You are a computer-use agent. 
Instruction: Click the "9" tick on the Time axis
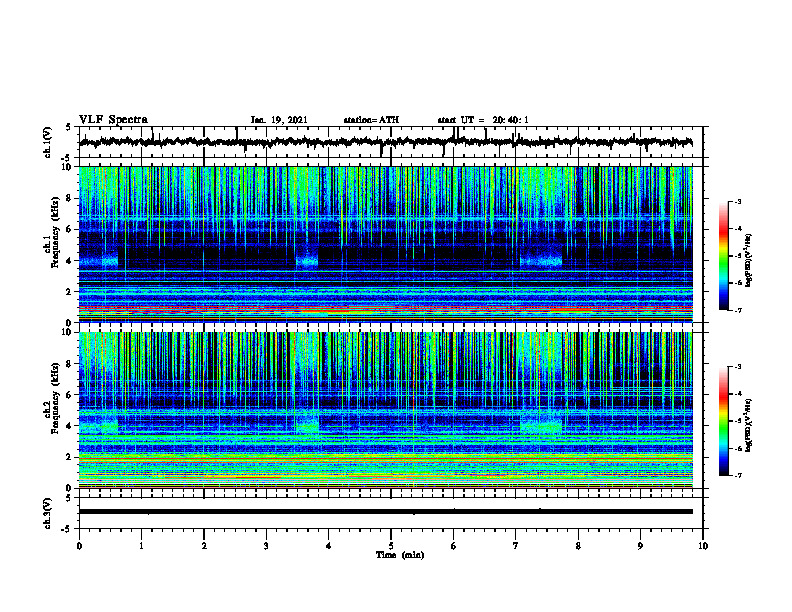(640, 546)
